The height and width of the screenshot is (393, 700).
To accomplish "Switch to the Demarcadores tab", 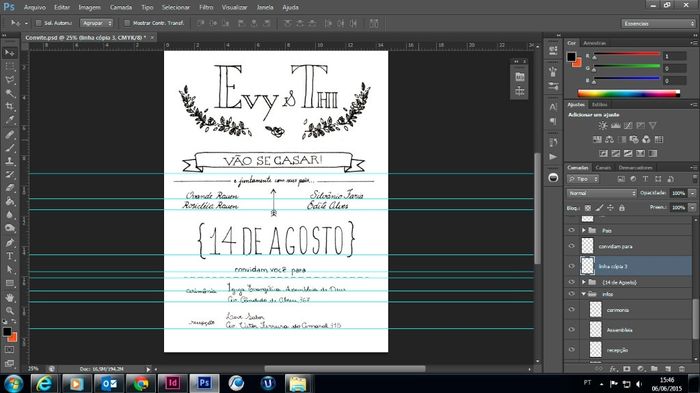I will tap(635, 167).
